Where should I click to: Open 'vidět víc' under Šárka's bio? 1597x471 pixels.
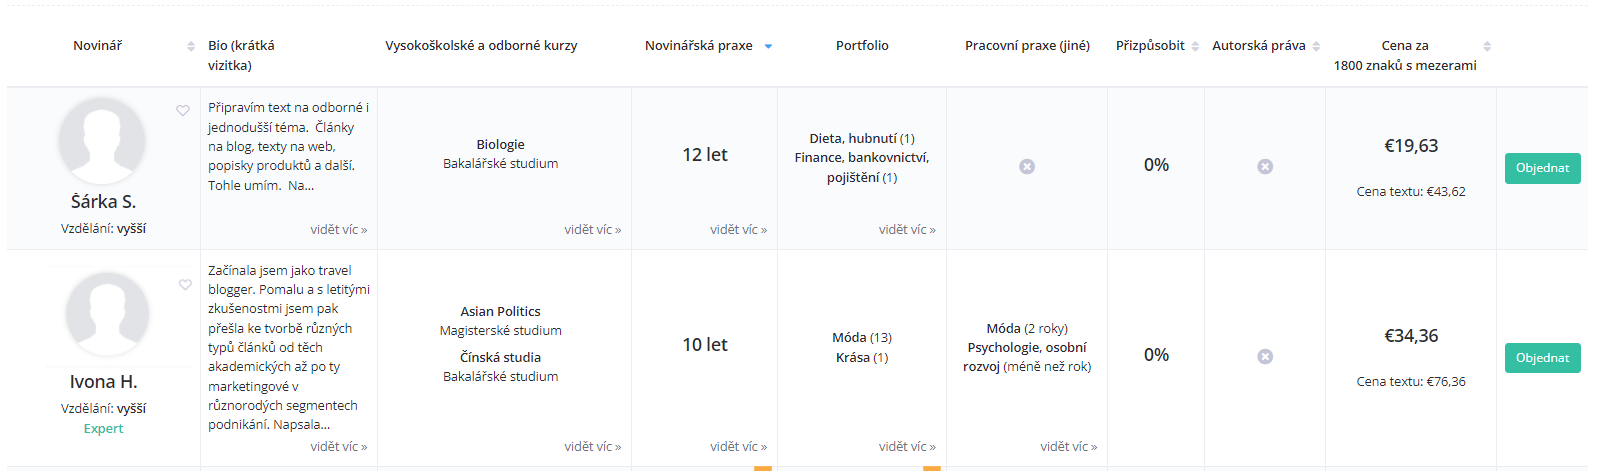click(338, 230)
